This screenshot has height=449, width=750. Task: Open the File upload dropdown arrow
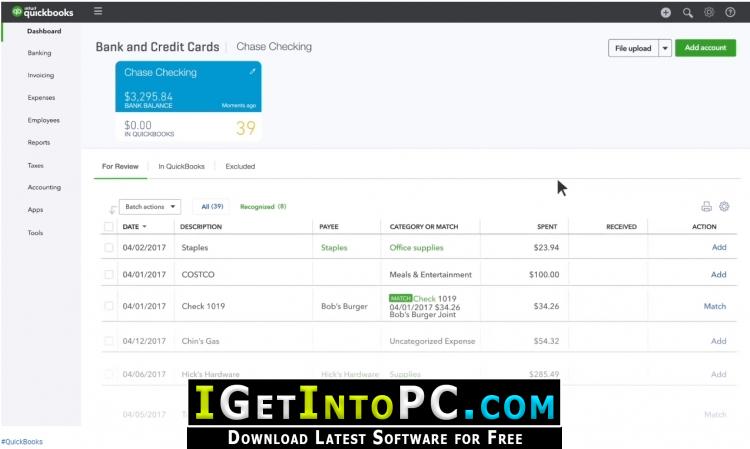(665, 48)
